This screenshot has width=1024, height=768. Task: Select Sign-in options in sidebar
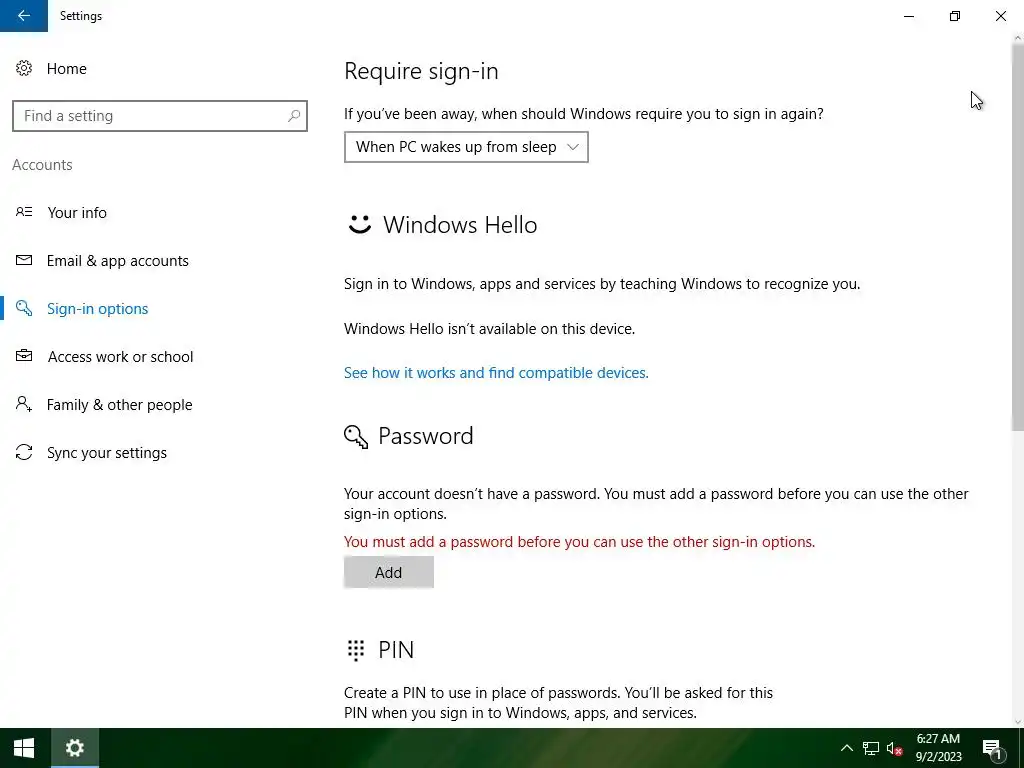click(97, 308)
